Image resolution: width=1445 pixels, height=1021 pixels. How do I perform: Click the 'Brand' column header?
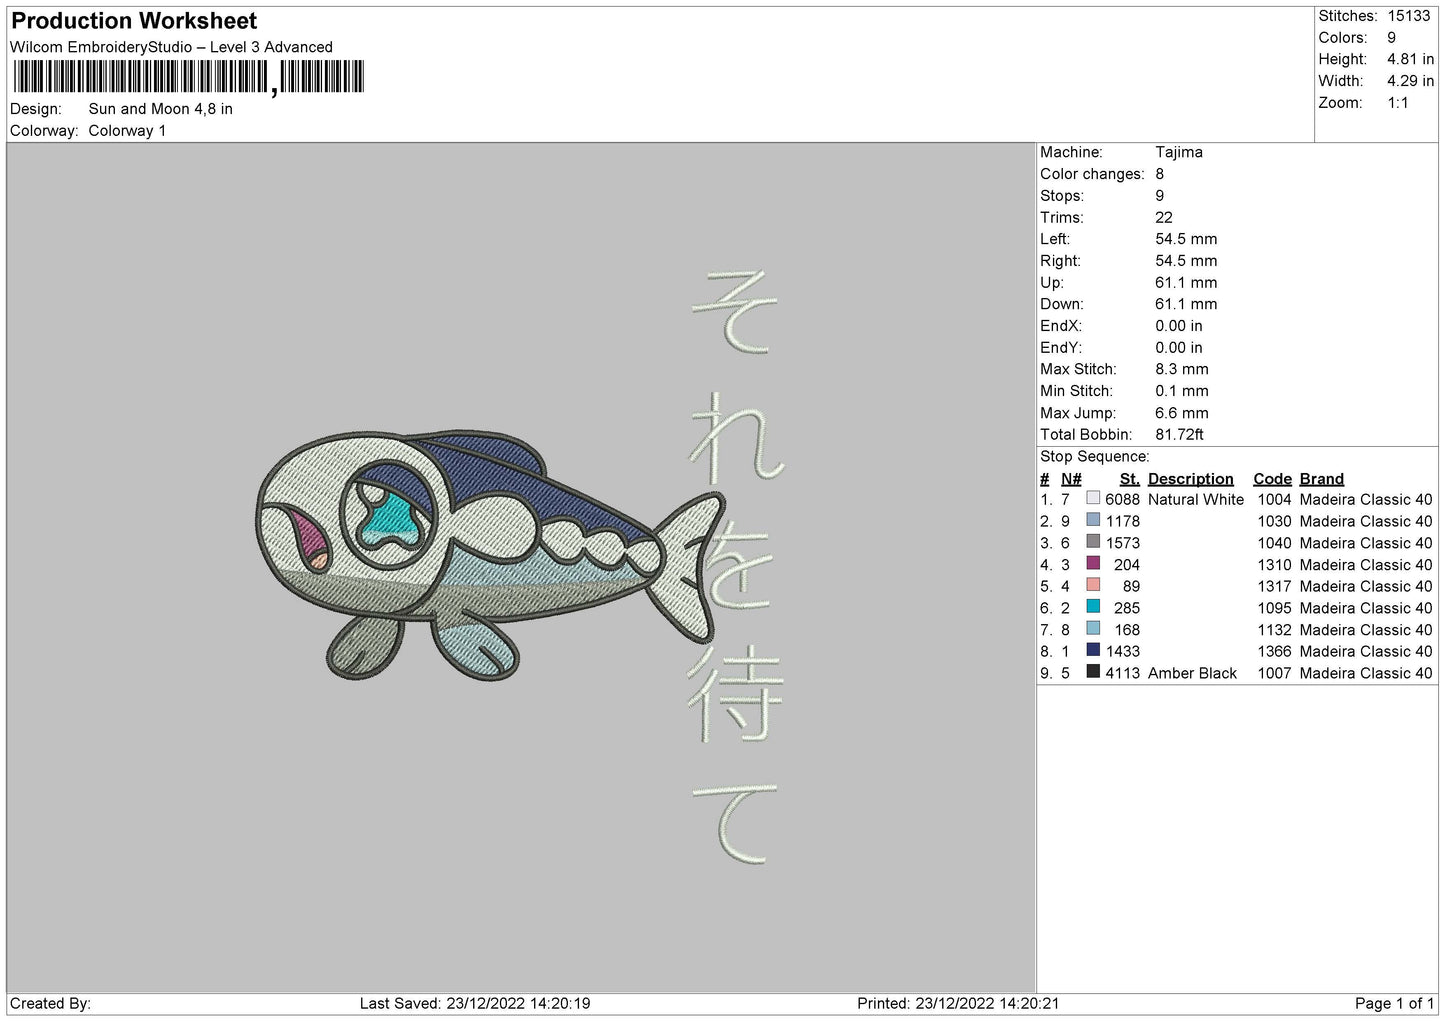pyautogui.click(x=1322, y=479)
